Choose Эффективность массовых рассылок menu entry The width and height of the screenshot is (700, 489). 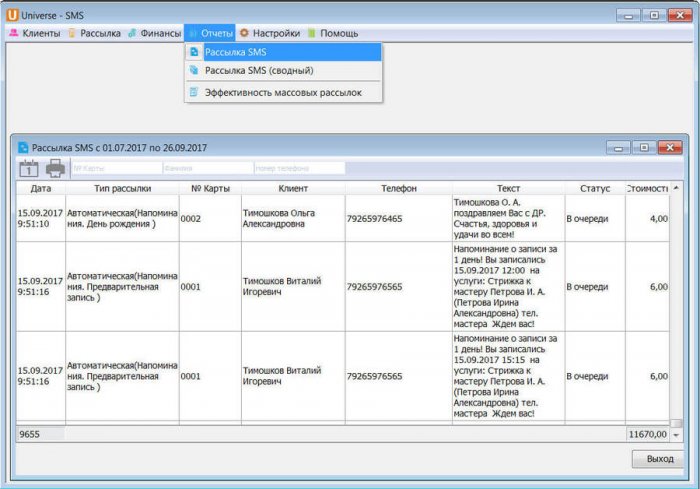(x=282, y=93)
